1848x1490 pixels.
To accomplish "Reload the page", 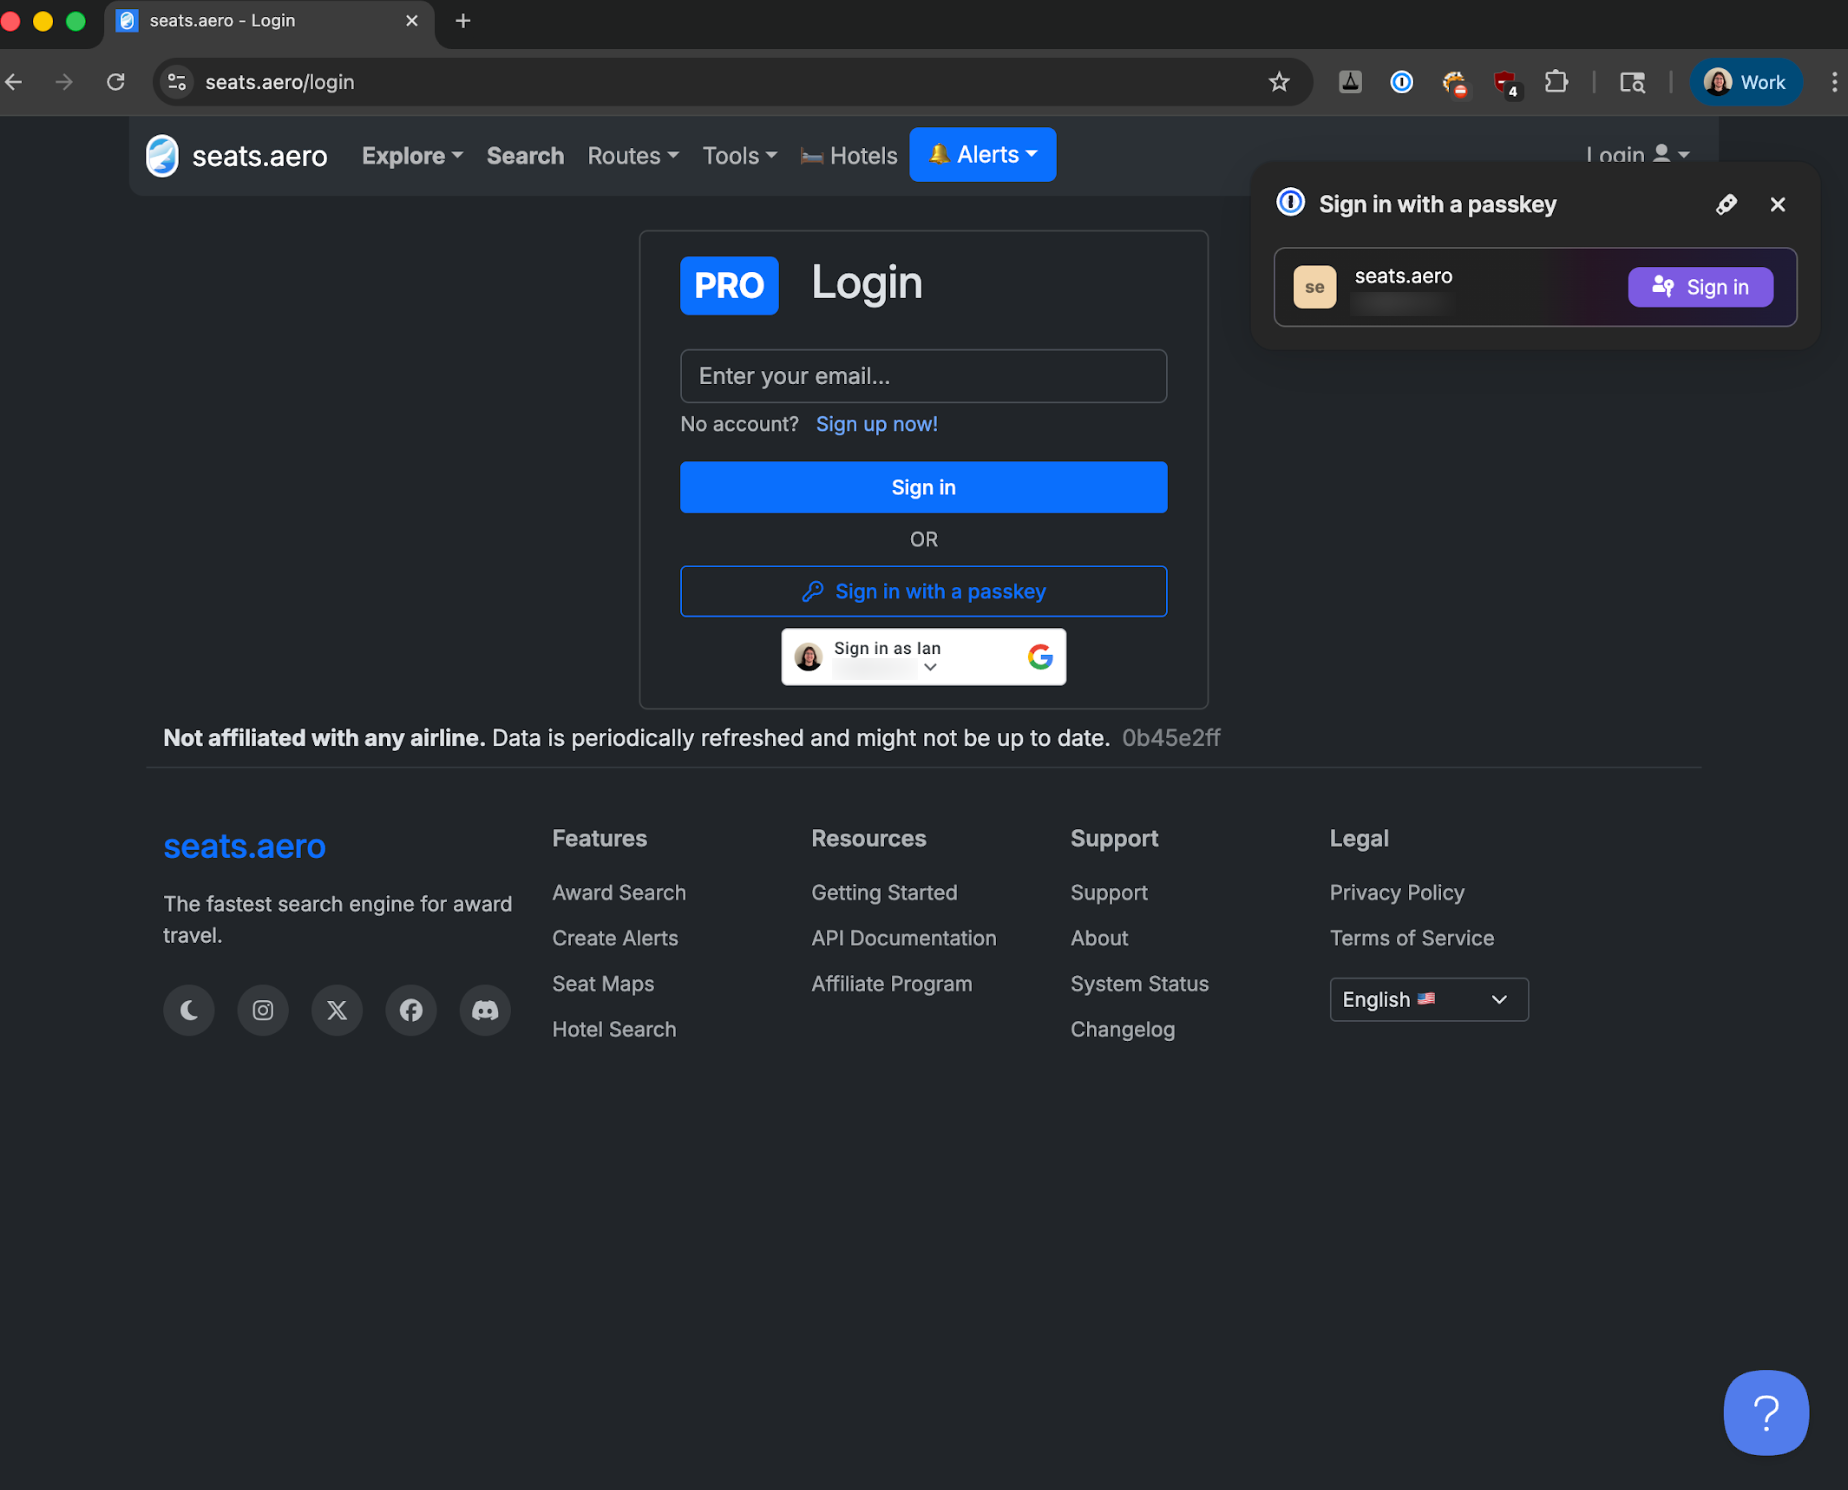I will click(x=116, y=82).
